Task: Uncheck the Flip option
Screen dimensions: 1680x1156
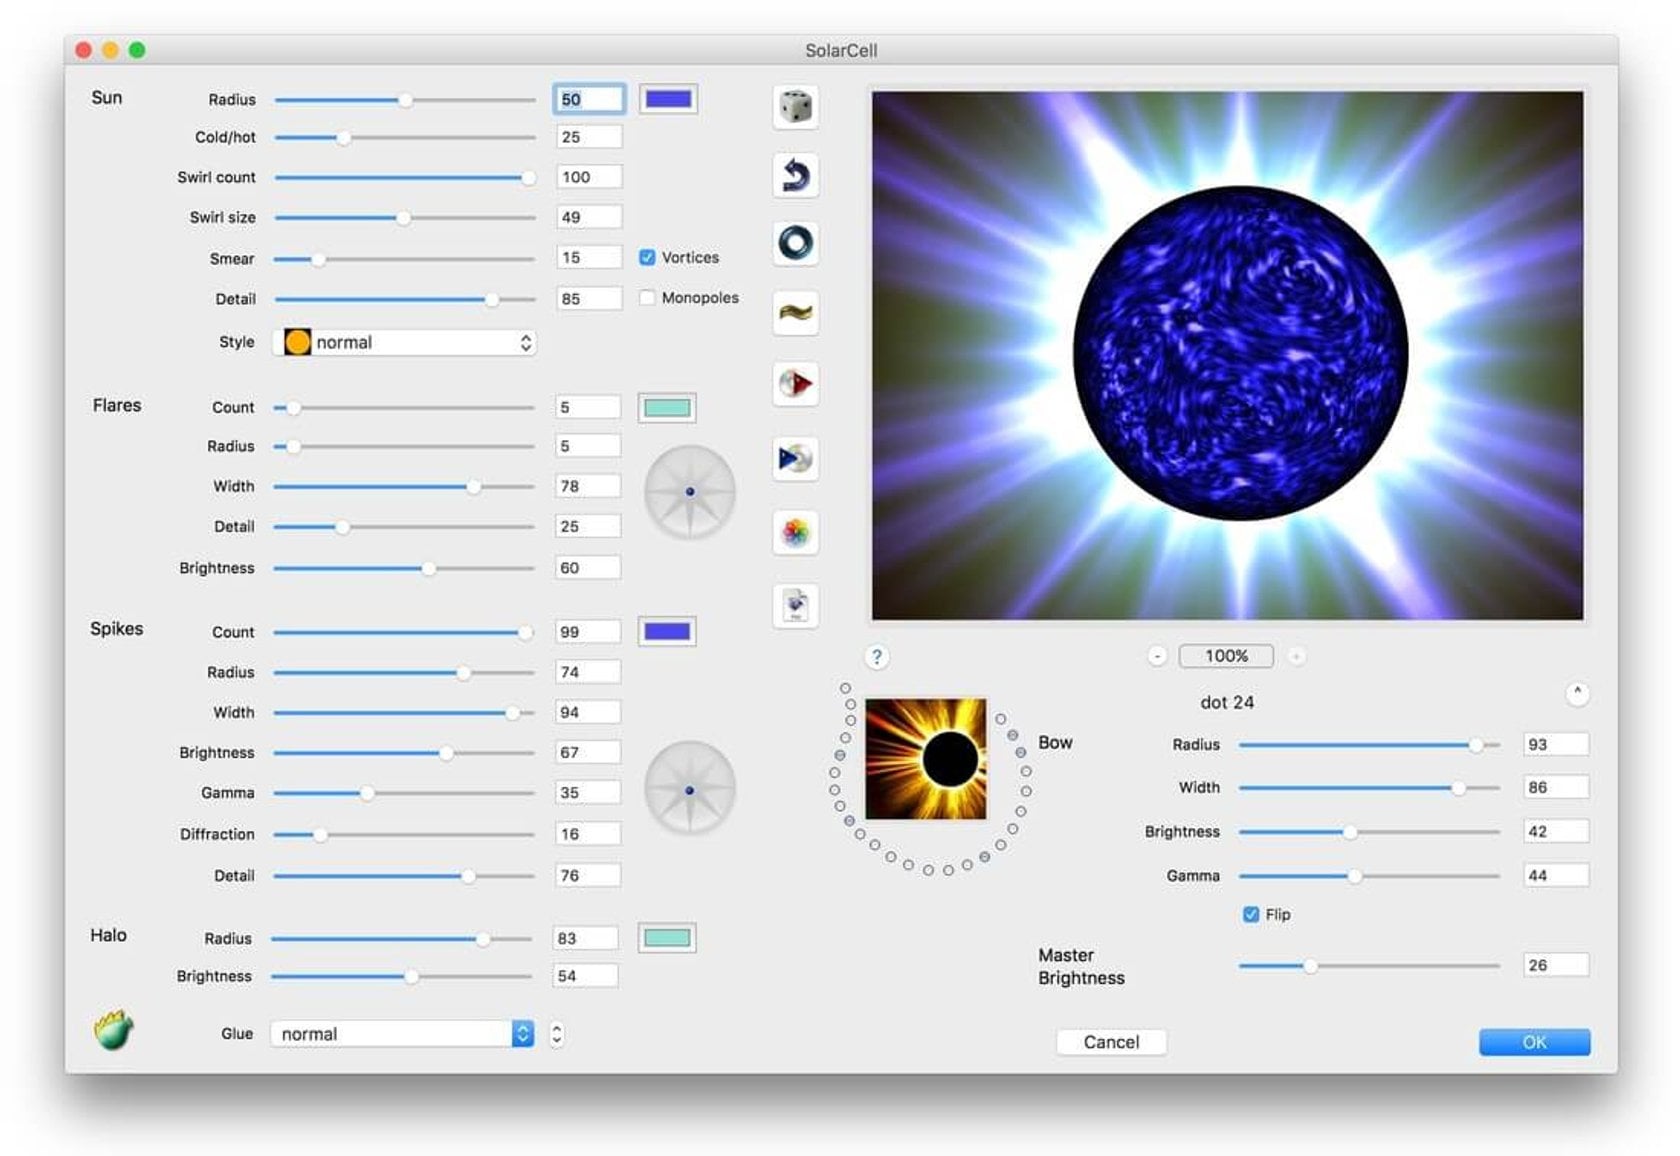Action: [1251, 913]
